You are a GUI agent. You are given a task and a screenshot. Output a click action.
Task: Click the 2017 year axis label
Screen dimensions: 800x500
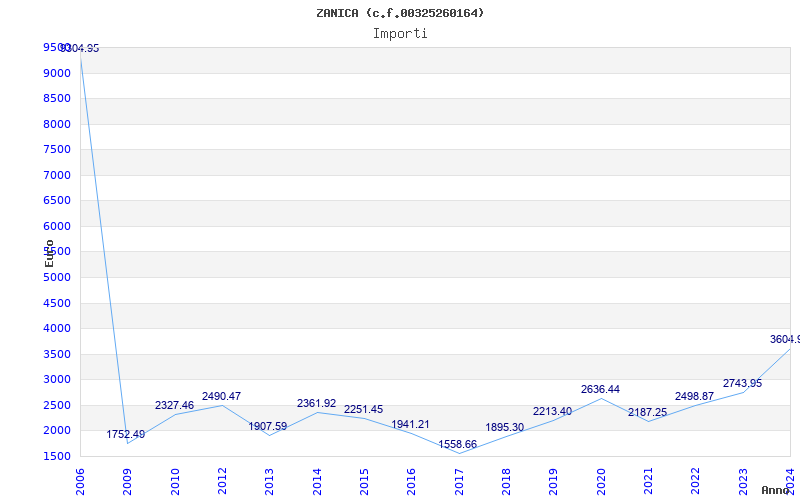point(459,482)
